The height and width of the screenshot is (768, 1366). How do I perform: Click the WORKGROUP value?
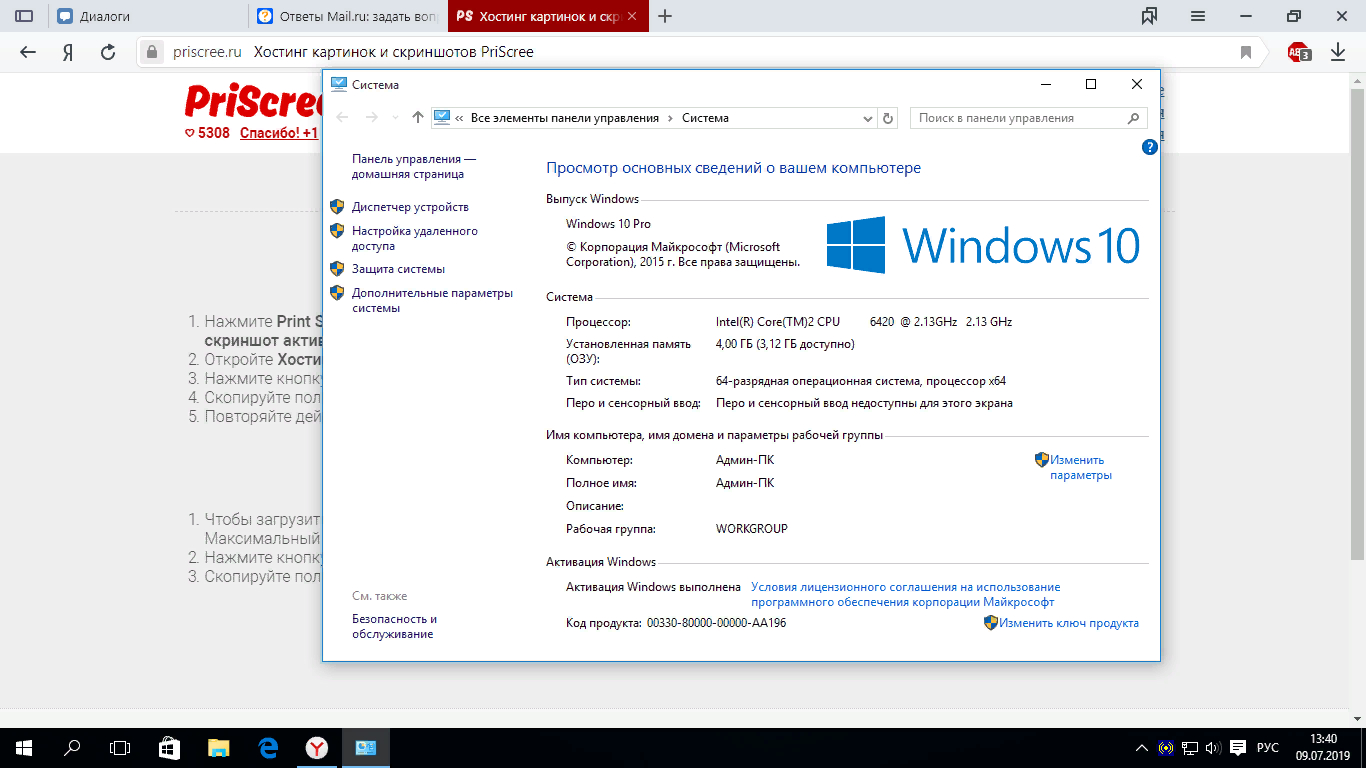(x=752, y=528)
